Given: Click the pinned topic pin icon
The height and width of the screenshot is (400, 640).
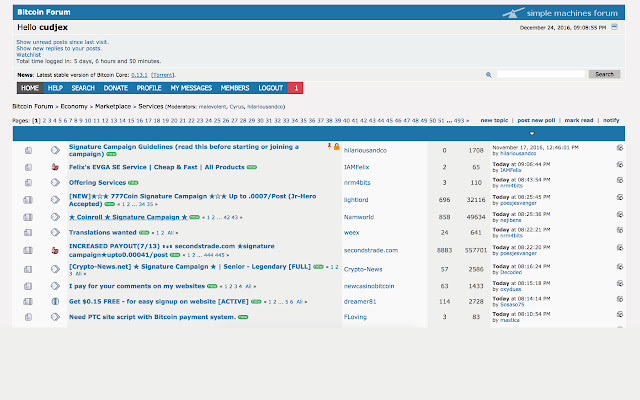Looking at the screenshot, I should [329, 146].
